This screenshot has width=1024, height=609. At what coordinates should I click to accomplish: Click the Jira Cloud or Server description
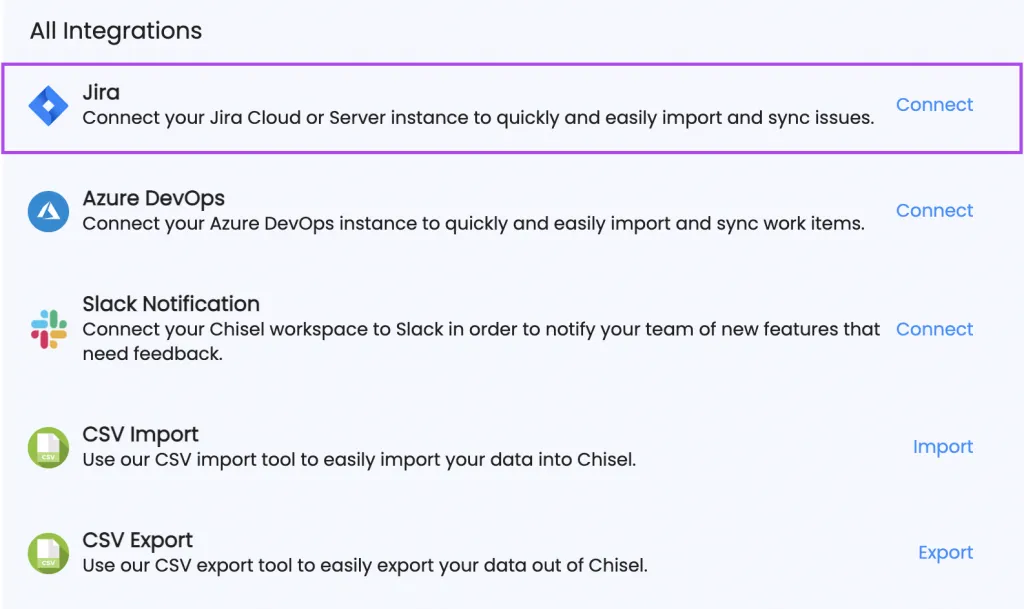pos(478,118)
